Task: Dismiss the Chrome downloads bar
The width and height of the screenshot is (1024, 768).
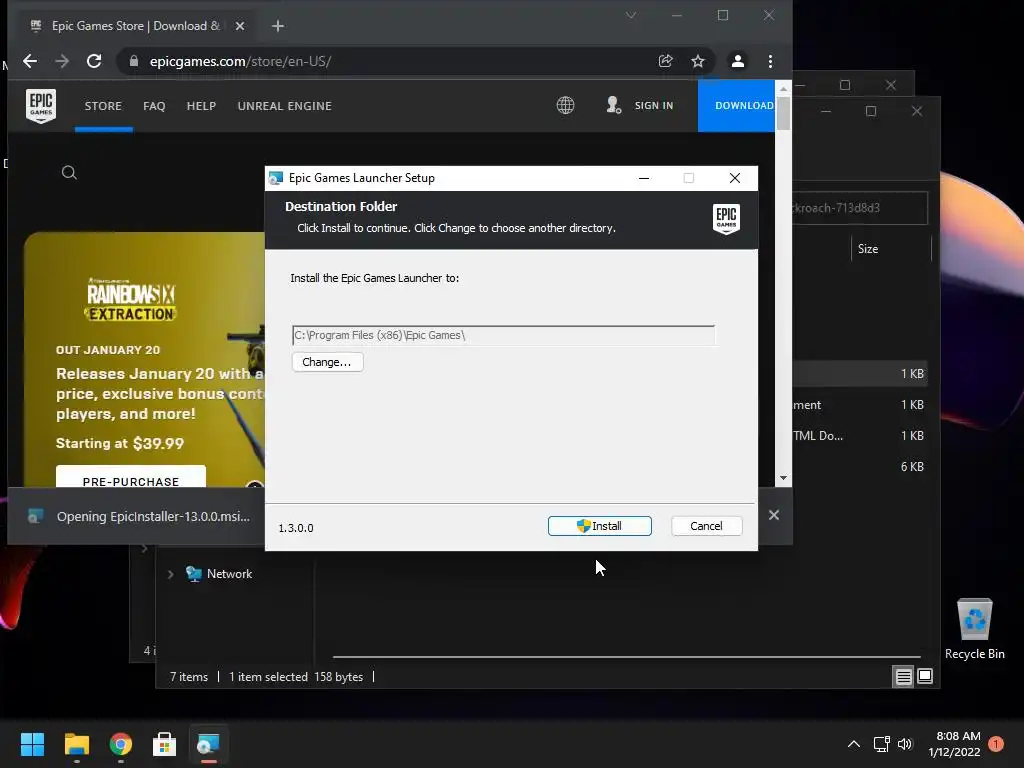Action: click(x=774, y=515)
